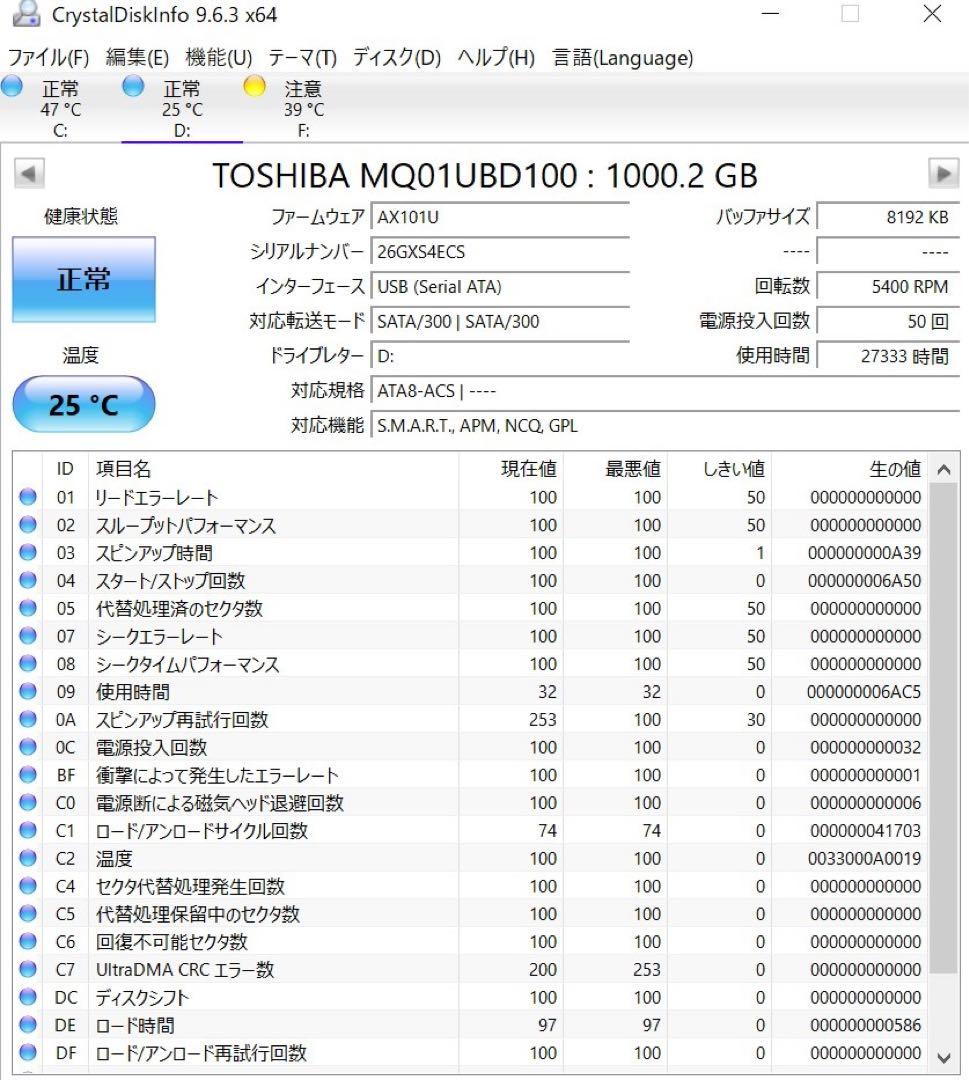Screen dimensions: 969x1080
Task: Click the しきい値 column header
Action: (719, 468)
